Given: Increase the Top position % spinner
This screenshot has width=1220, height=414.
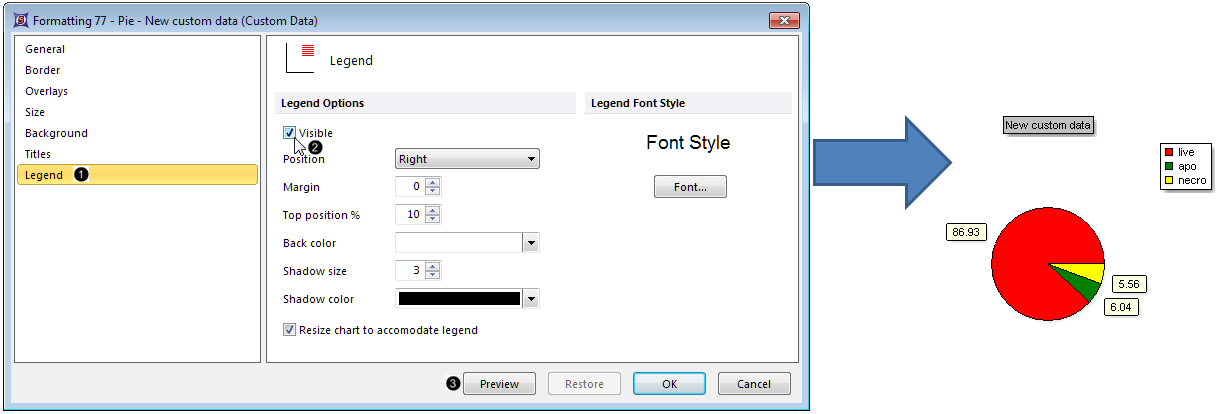Looking at the screenshot, I should click(x=432, y=210).
